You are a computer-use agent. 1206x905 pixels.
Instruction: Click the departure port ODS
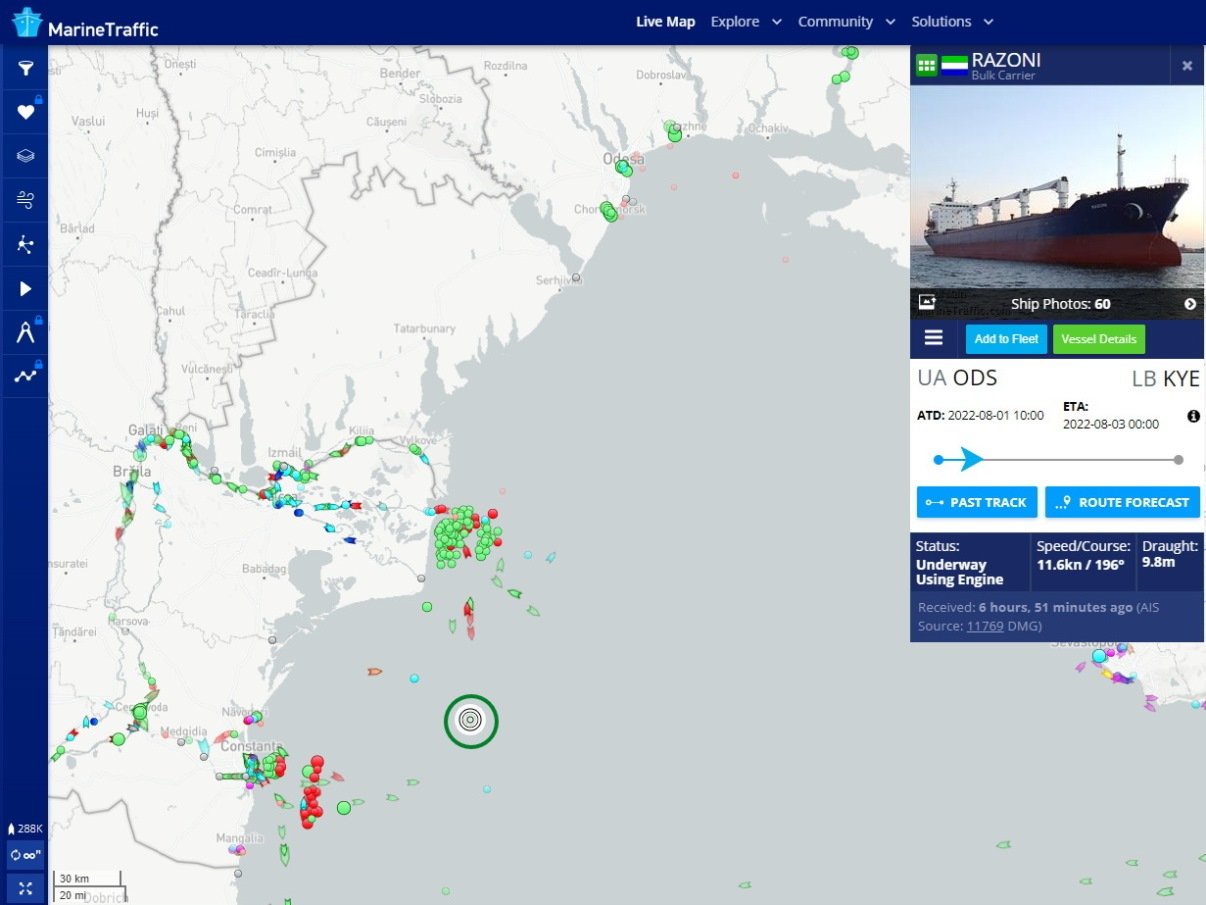(975, 378)
